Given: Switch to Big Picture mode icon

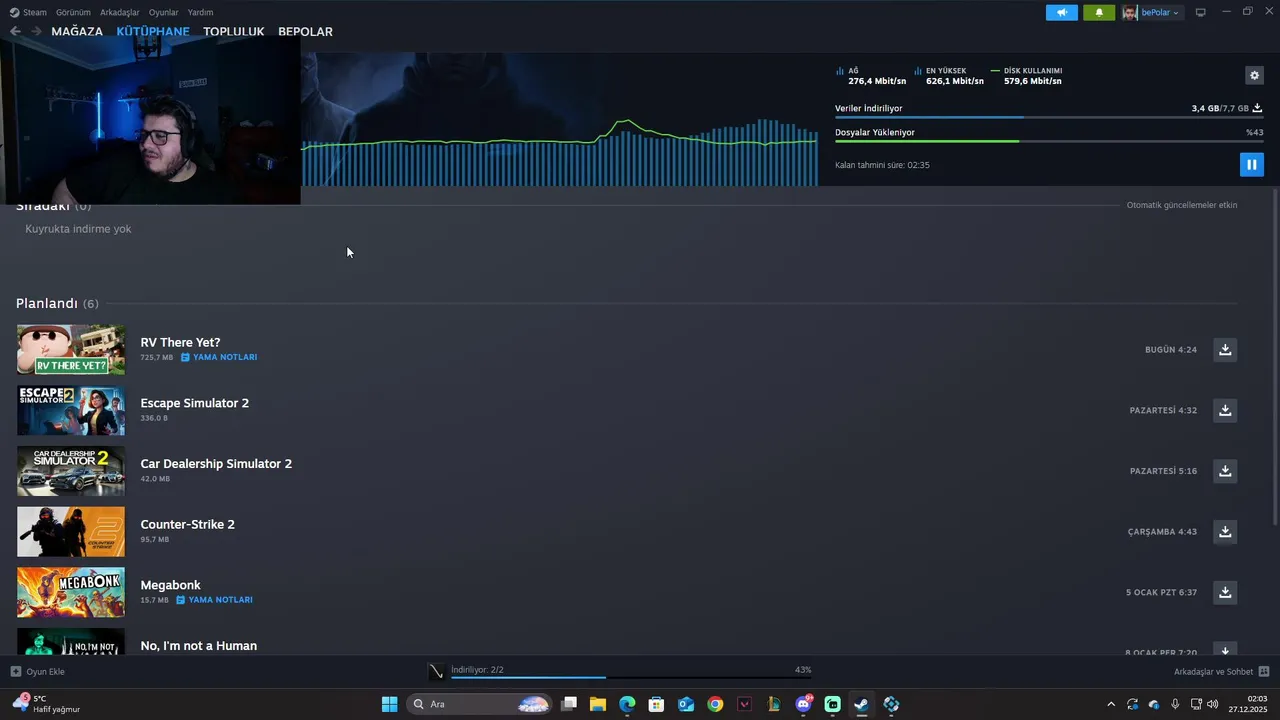Looking at the screenshot, I should pyautogui.click(x=1201, y=12).
